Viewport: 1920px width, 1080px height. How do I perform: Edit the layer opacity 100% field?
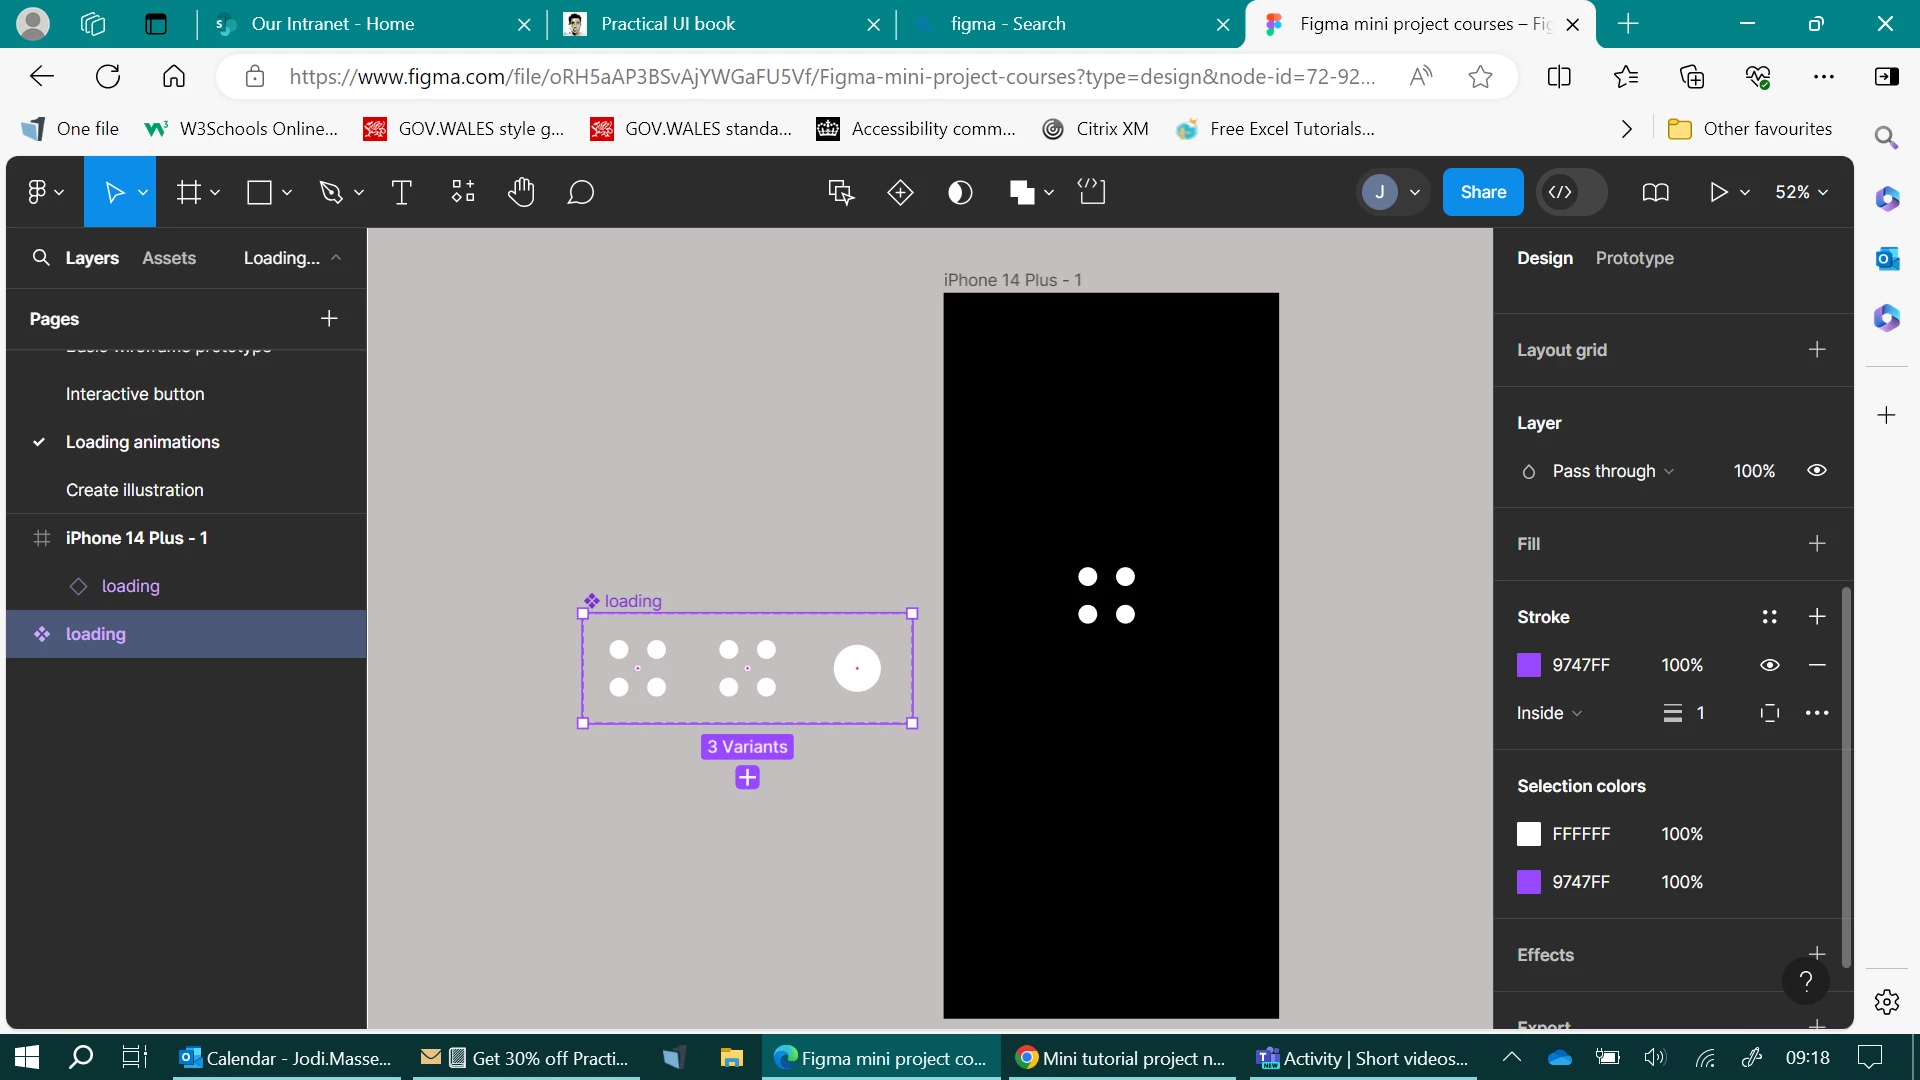pyautogui.click(x=1754, y=471)
